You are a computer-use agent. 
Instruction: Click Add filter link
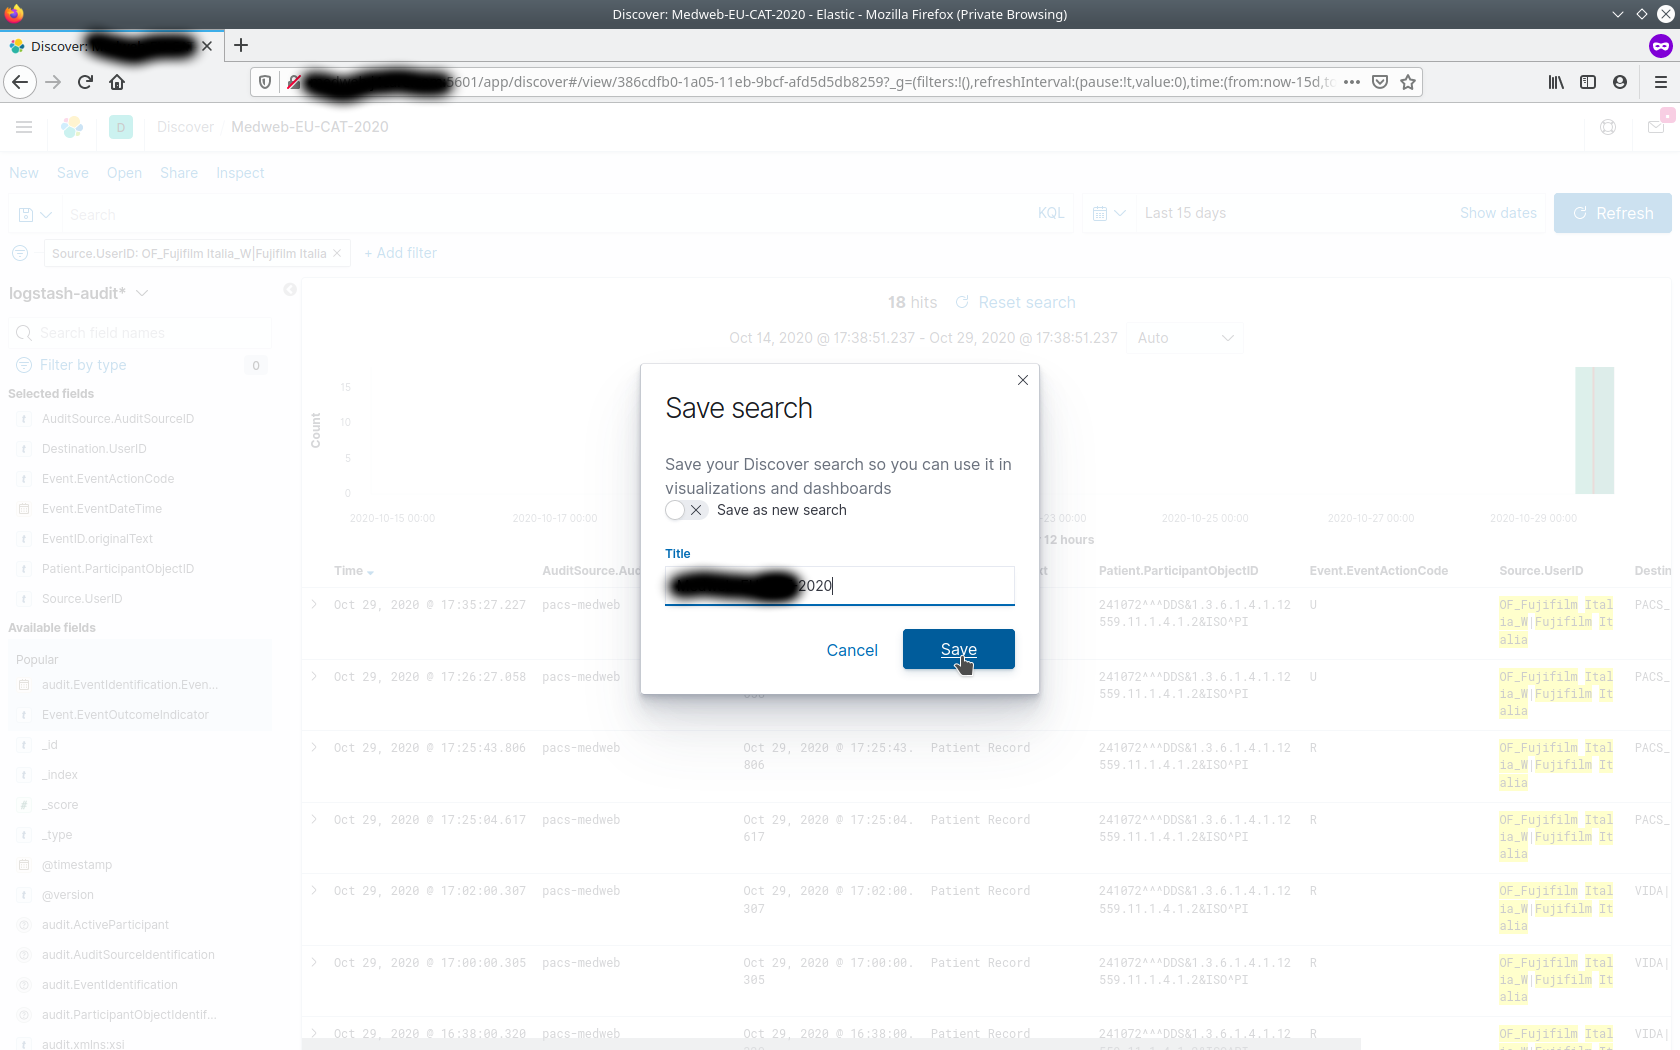(400, 253)
